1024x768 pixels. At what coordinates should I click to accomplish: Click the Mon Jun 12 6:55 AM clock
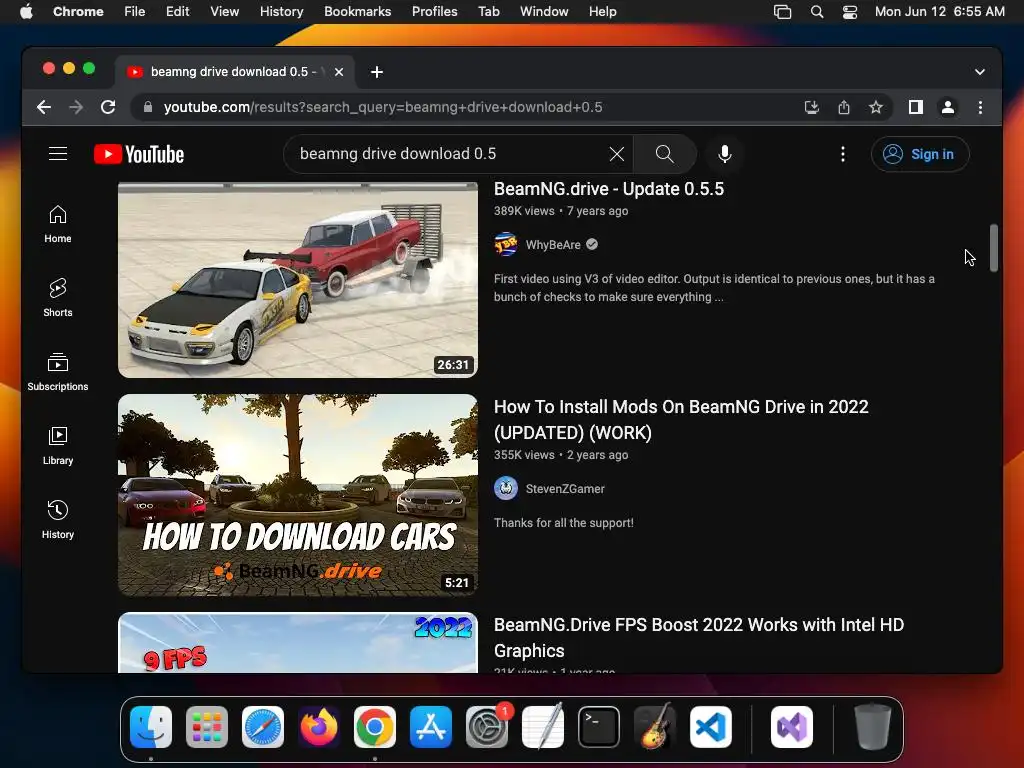pyautogui.click(x=939, y=11)
